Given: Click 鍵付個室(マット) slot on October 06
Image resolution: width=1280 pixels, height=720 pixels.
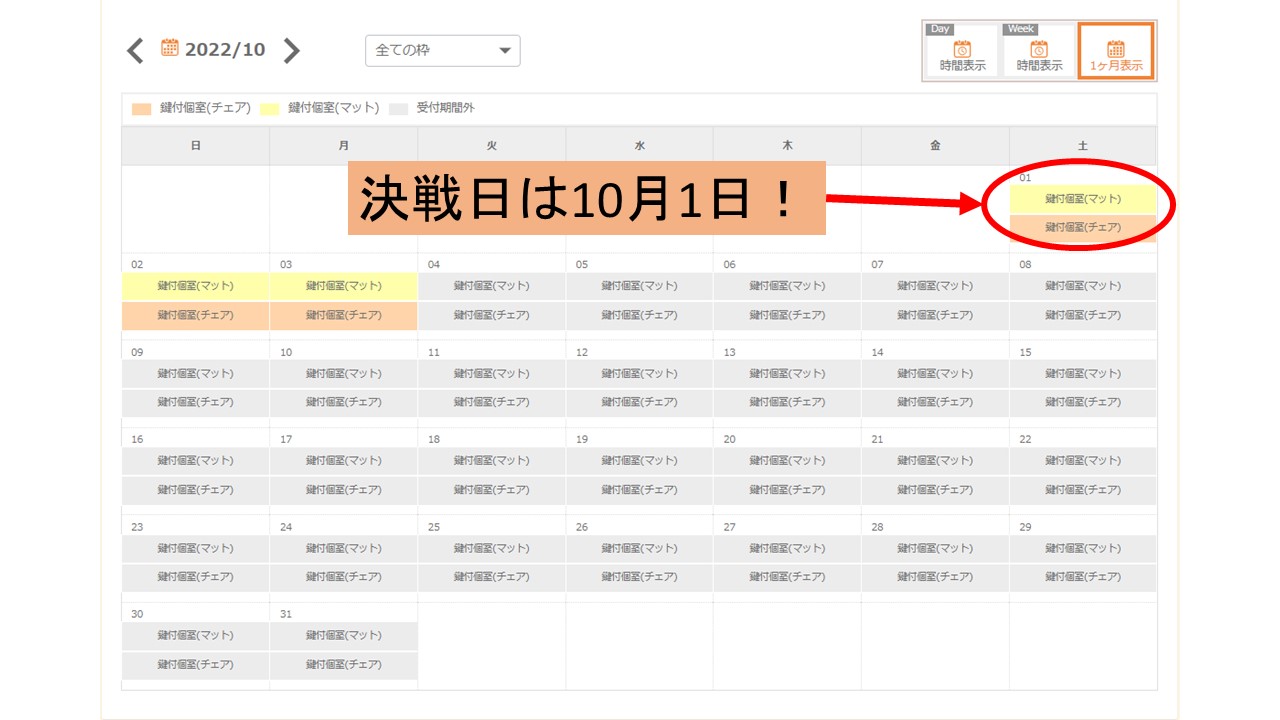Looking at the screenshot, I should click(788, 286).
